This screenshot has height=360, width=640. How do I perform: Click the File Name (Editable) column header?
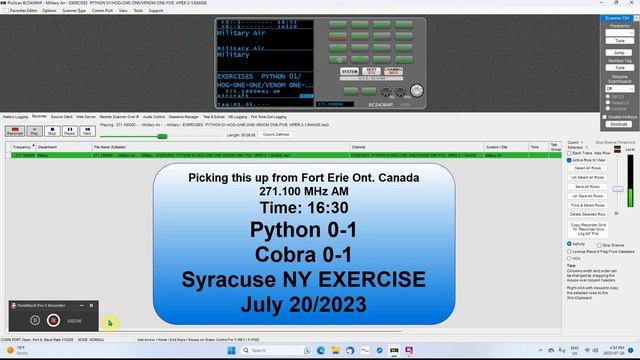221,147
